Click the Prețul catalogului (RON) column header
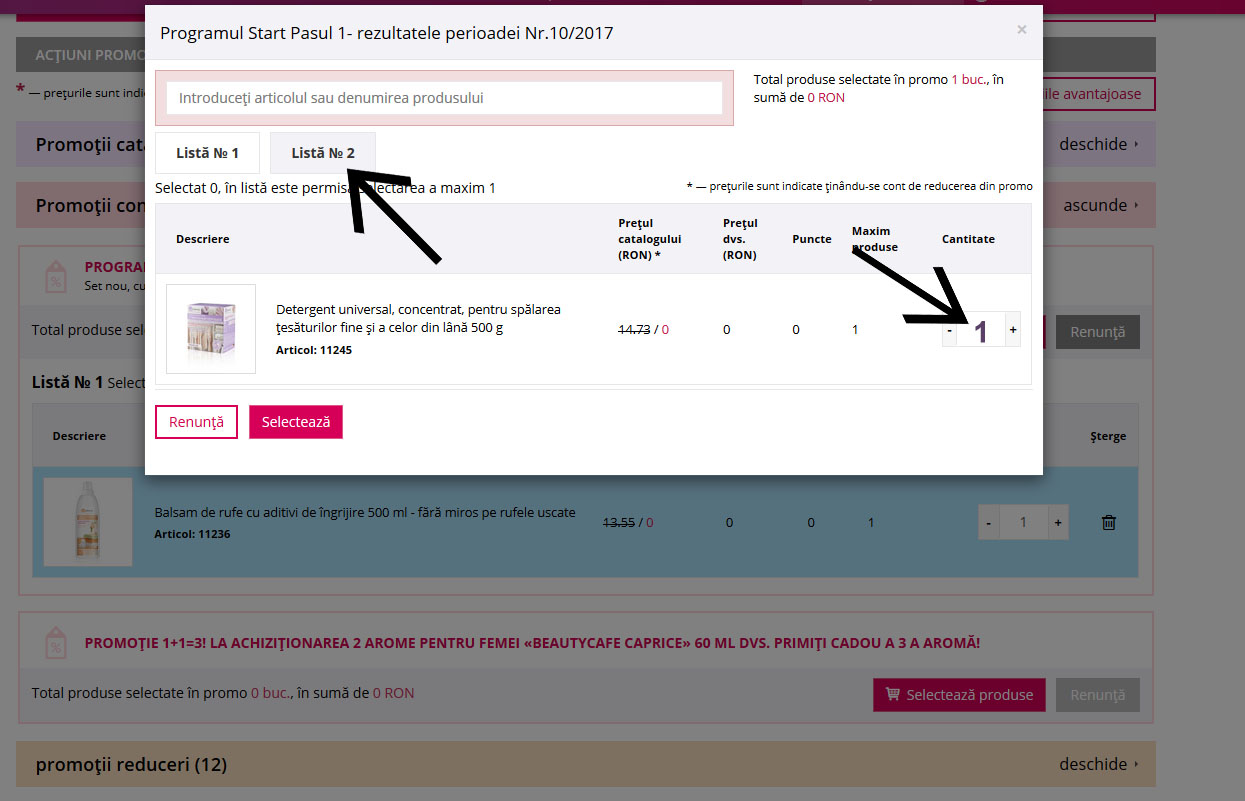The height and width of the screenshot is (801, 1245). (650, 239)
